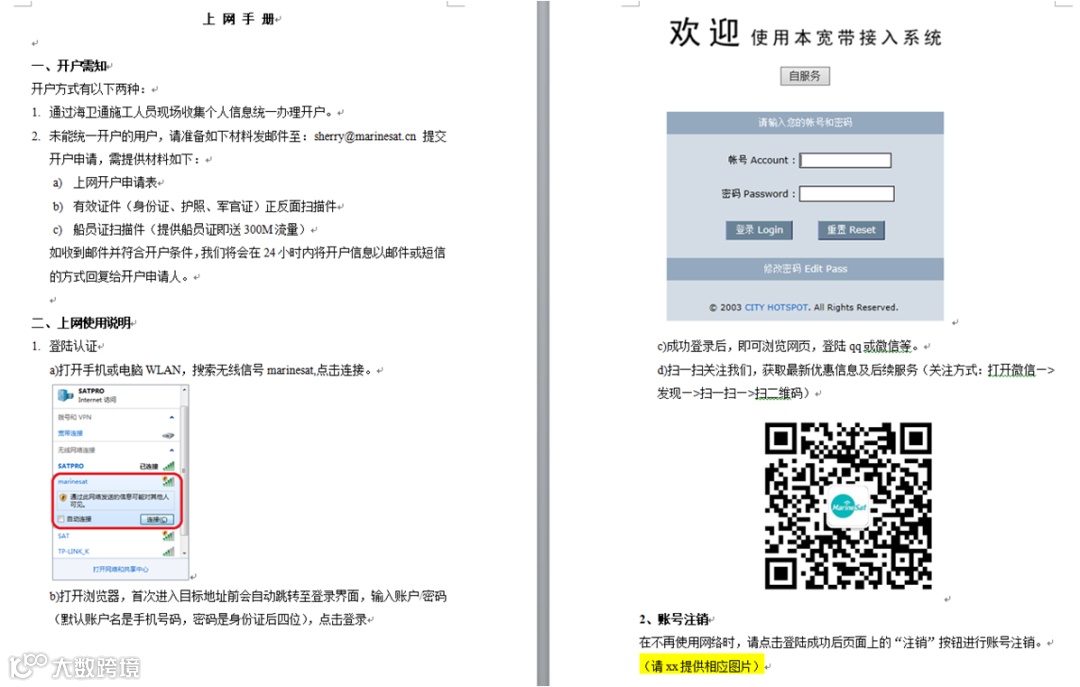Click the 宽带连接 modem icon
The height and width of the screenshot is (687, 1080).
pyautogui.click(x=167, y=435)
